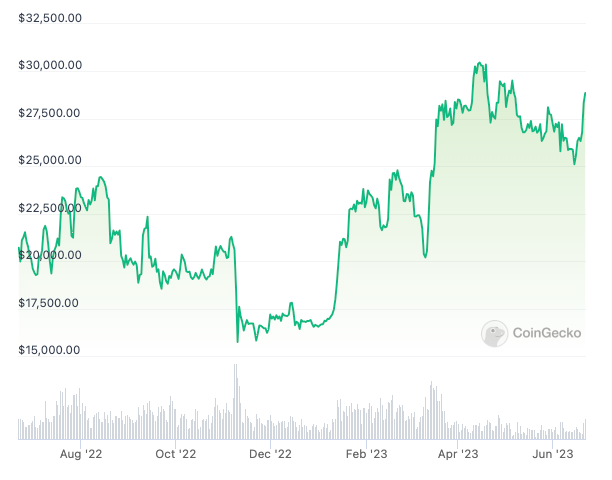Select the Dec '22 date label
Image resolution: width=612 pixels, height=480 pixels.
tap(270, 455)
